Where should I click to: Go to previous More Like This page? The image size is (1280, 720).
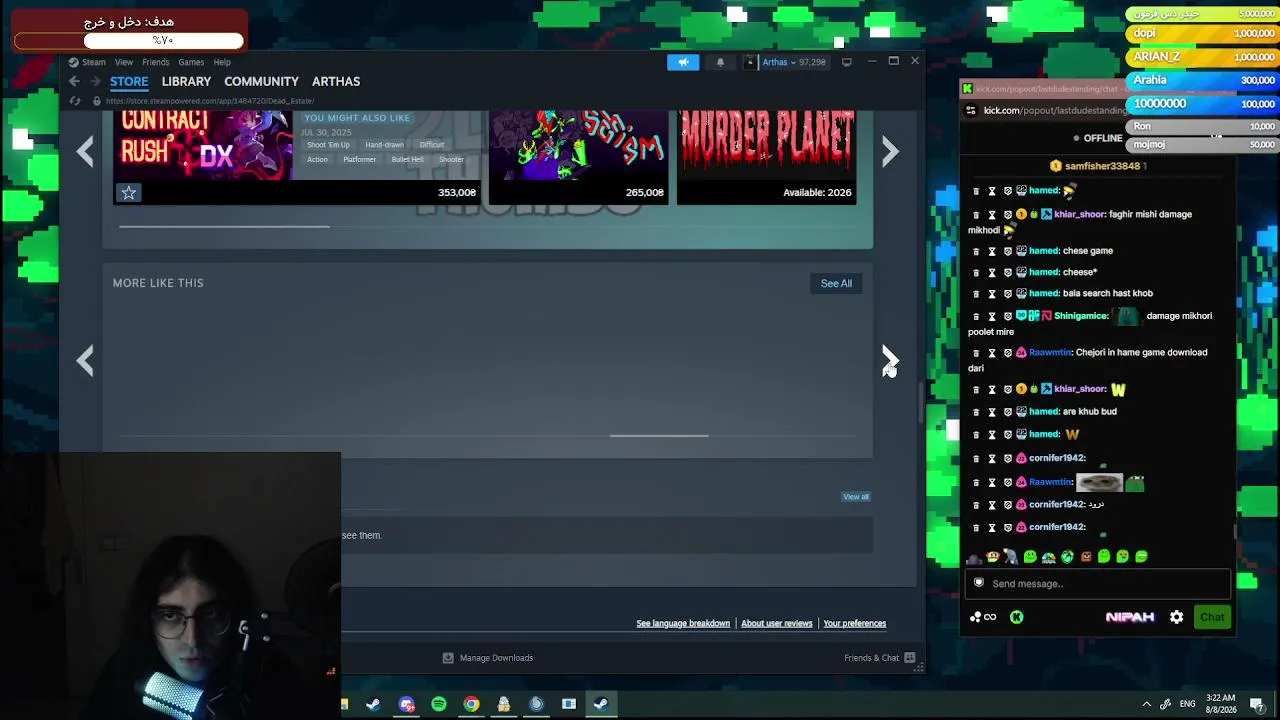coord(85,360)
